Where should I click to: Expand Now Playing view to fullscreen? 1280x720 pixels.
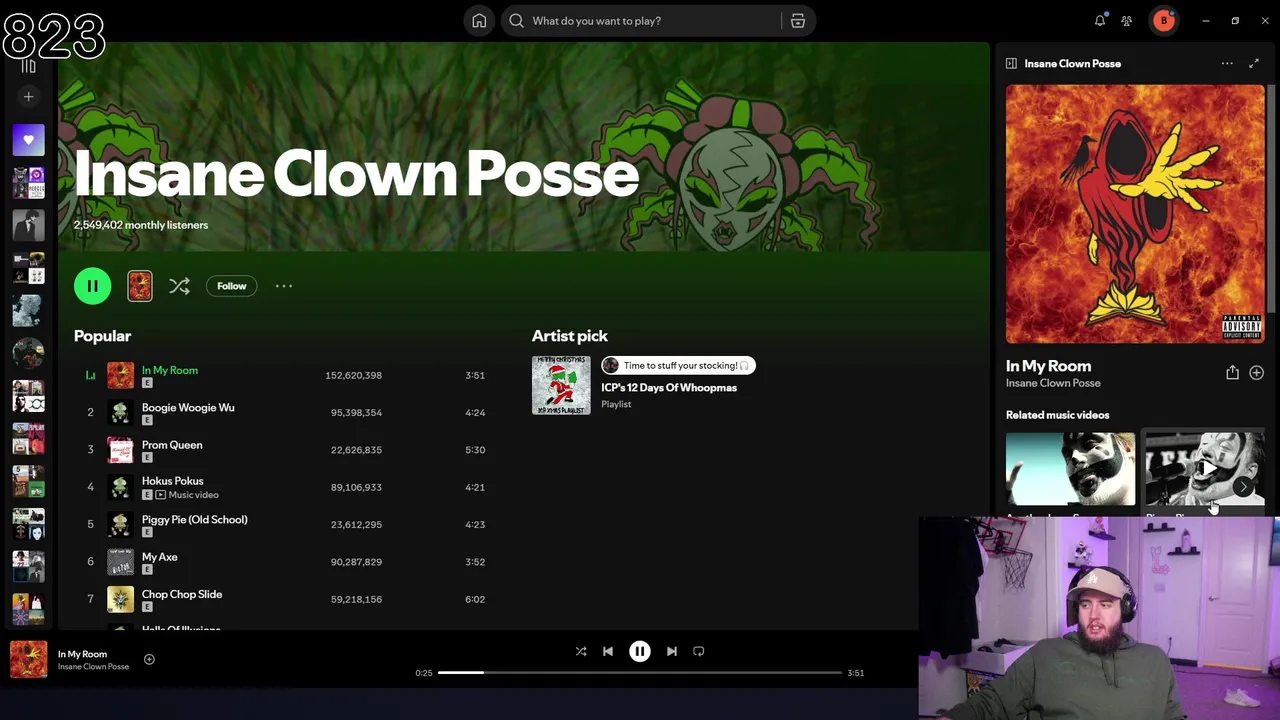point(1254,63)
